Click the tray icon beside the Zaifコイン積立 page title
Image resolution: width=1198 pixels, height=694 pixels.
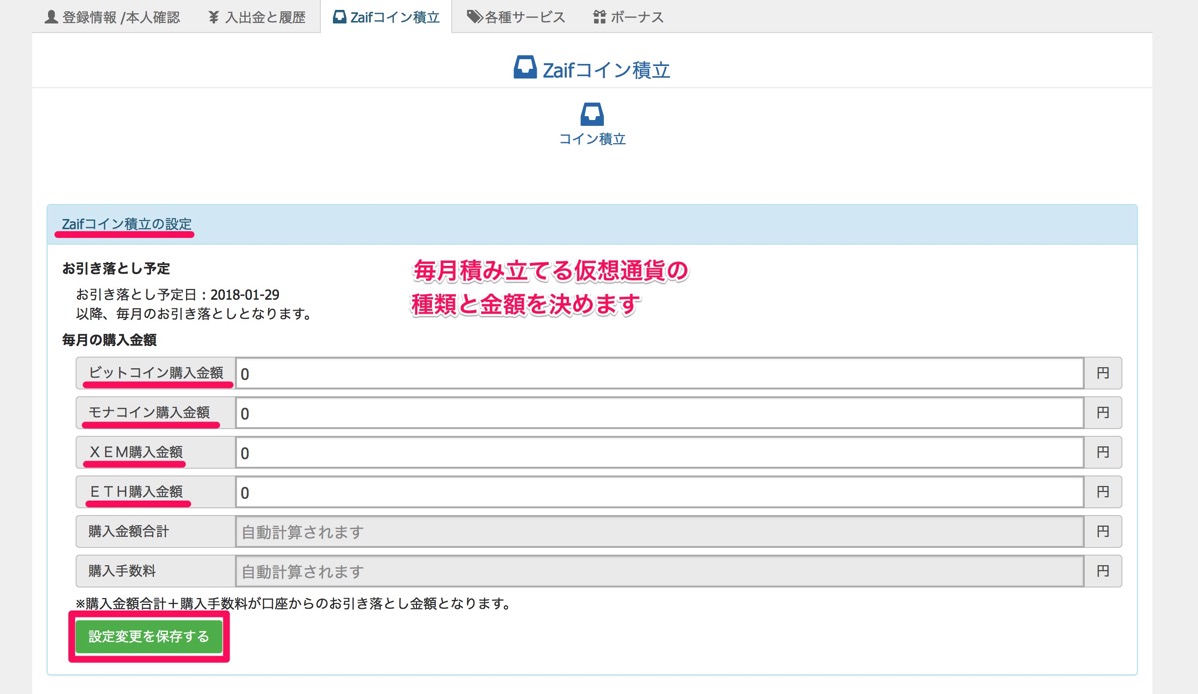524,67
